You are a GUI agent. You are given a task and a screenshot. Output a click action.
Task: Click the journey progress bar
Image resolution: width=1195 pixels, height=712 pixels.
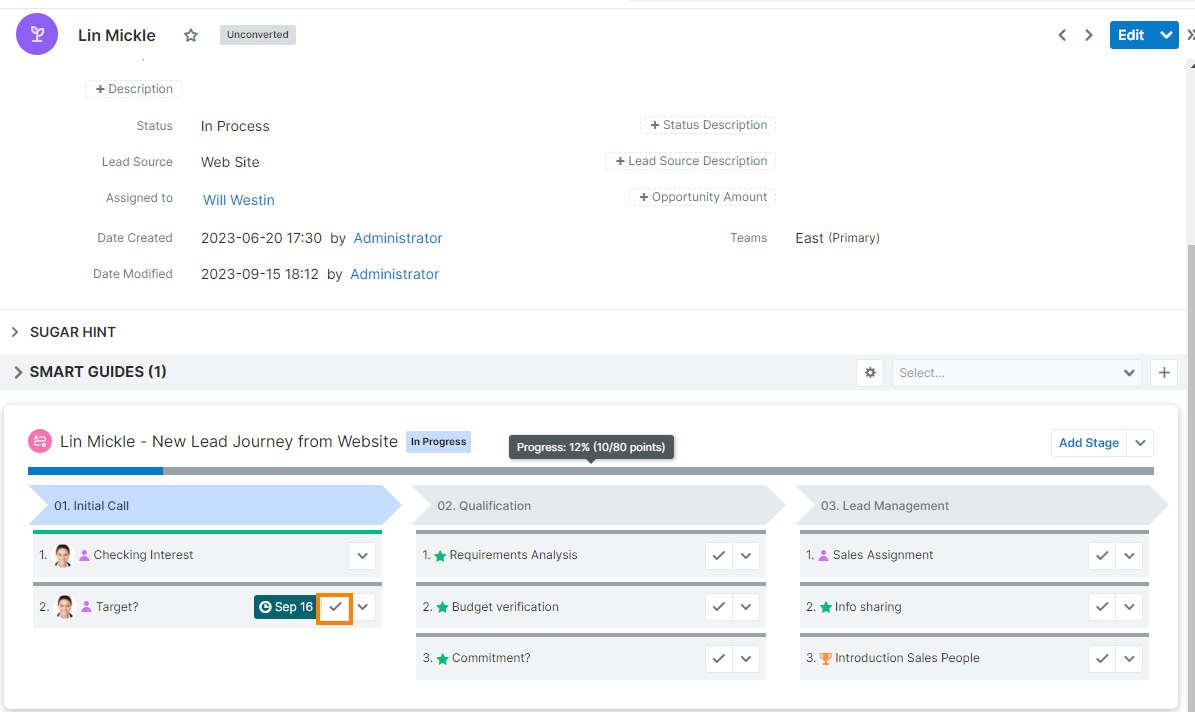[x=590, y=471]
